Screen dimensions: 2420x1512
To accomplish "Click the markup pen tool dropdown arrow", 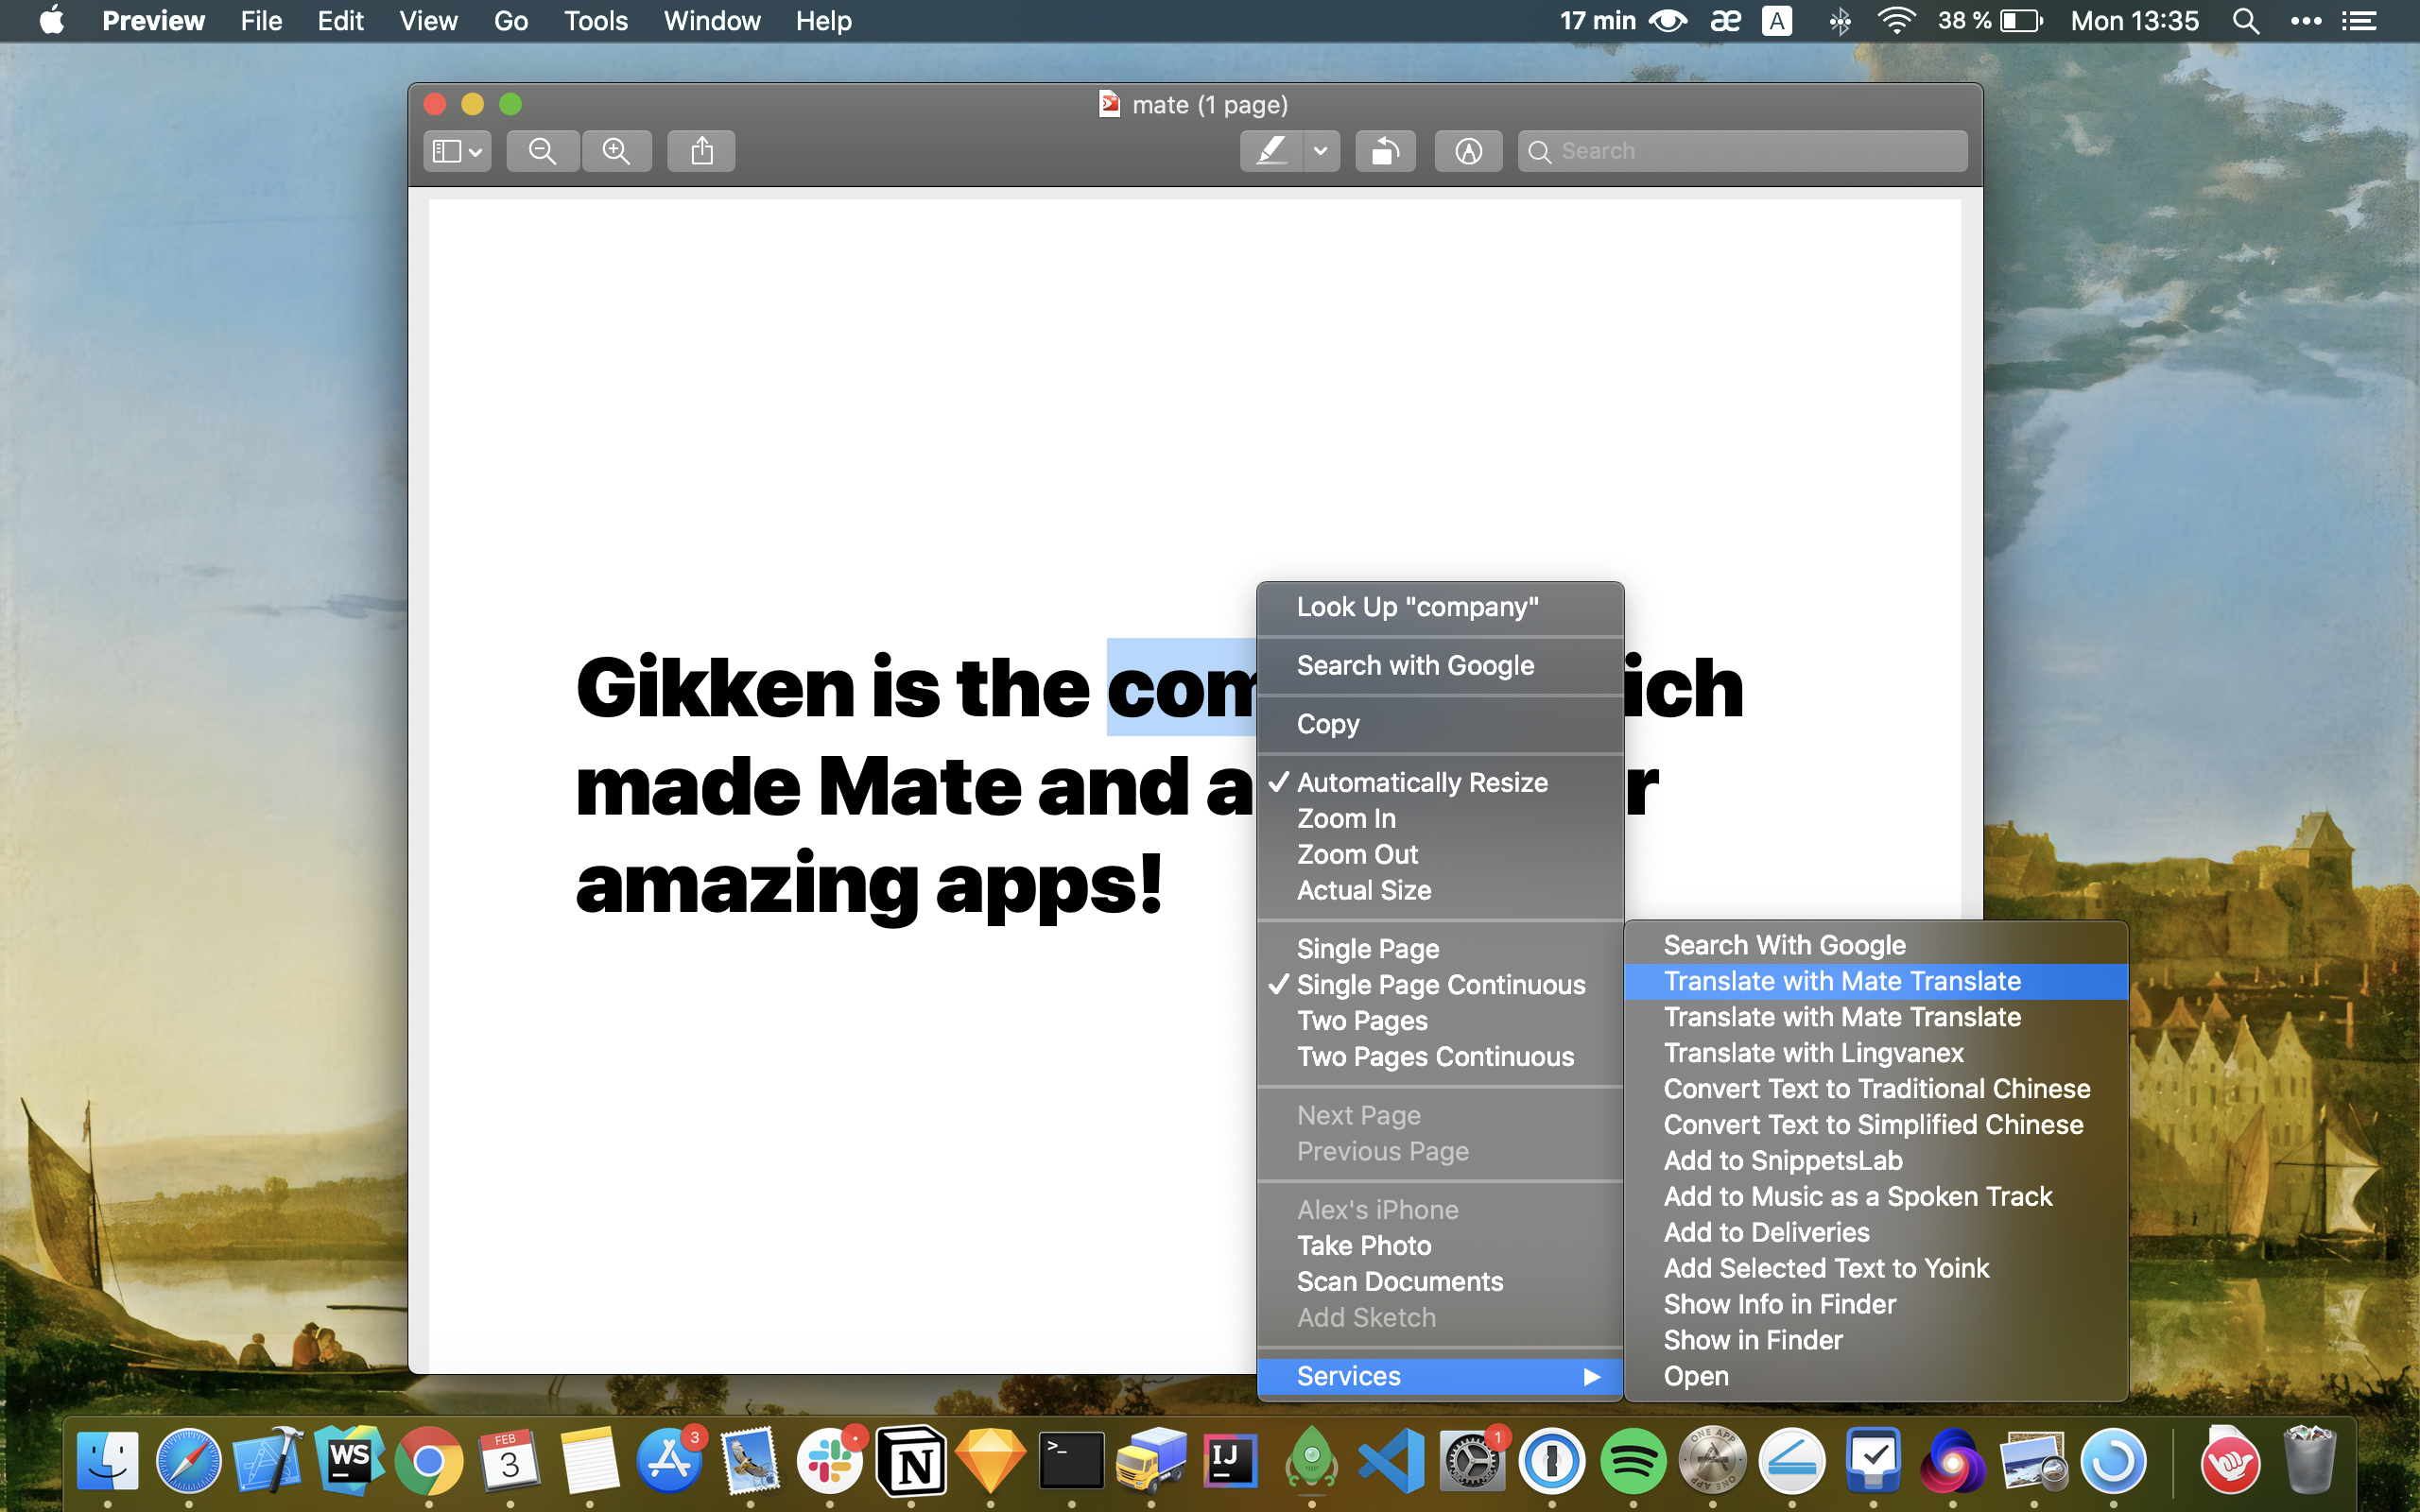I will click(x=1319, y=150).
